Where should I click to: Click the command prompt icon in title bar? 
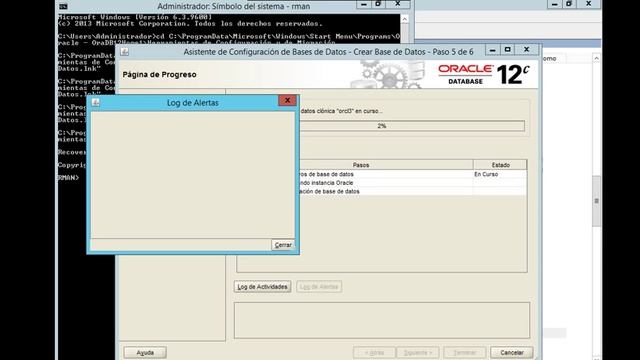(x=63, y=7)
